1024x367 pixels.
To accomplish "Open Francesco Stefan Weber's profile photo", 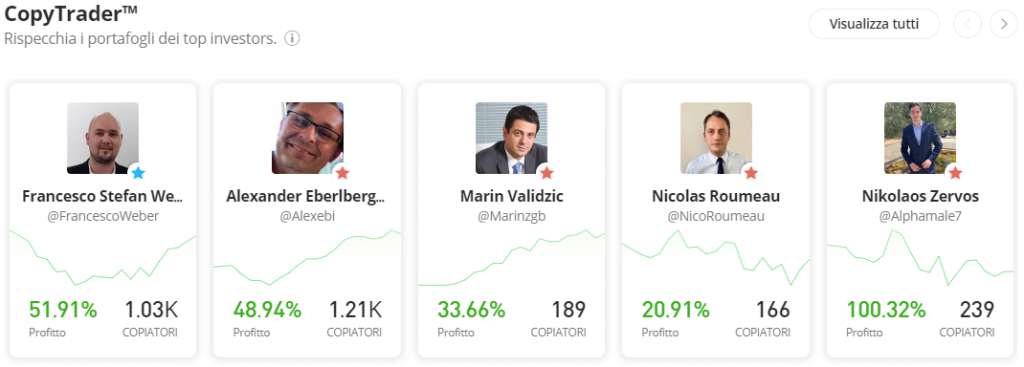I will 103,138.
